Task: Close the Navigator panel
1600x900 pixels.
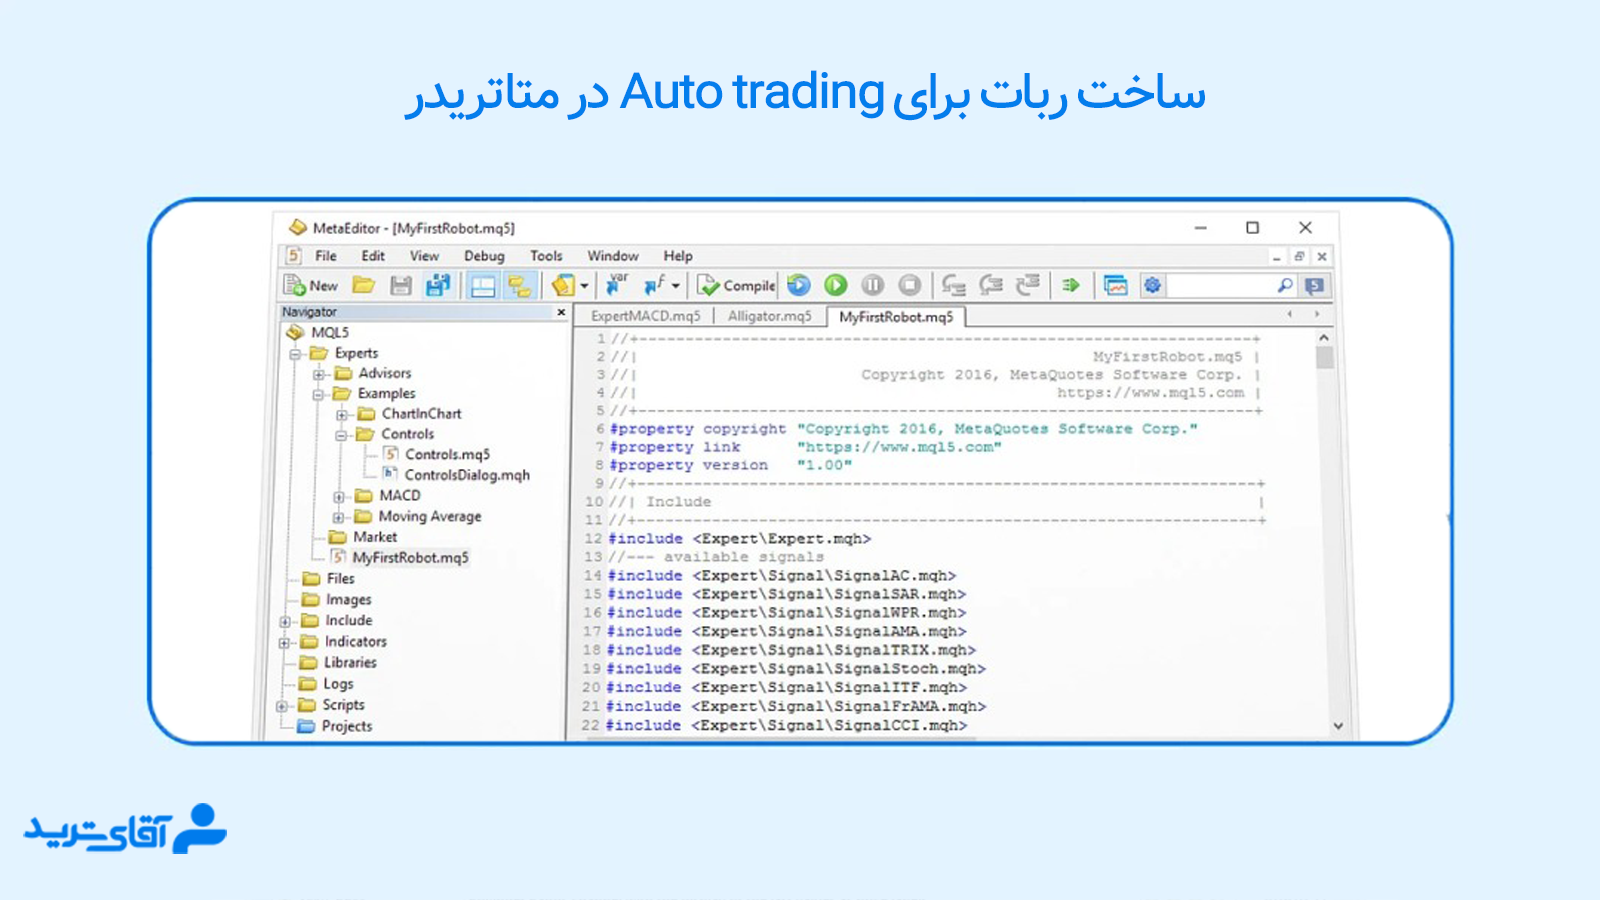Action: tap(561, 312)
